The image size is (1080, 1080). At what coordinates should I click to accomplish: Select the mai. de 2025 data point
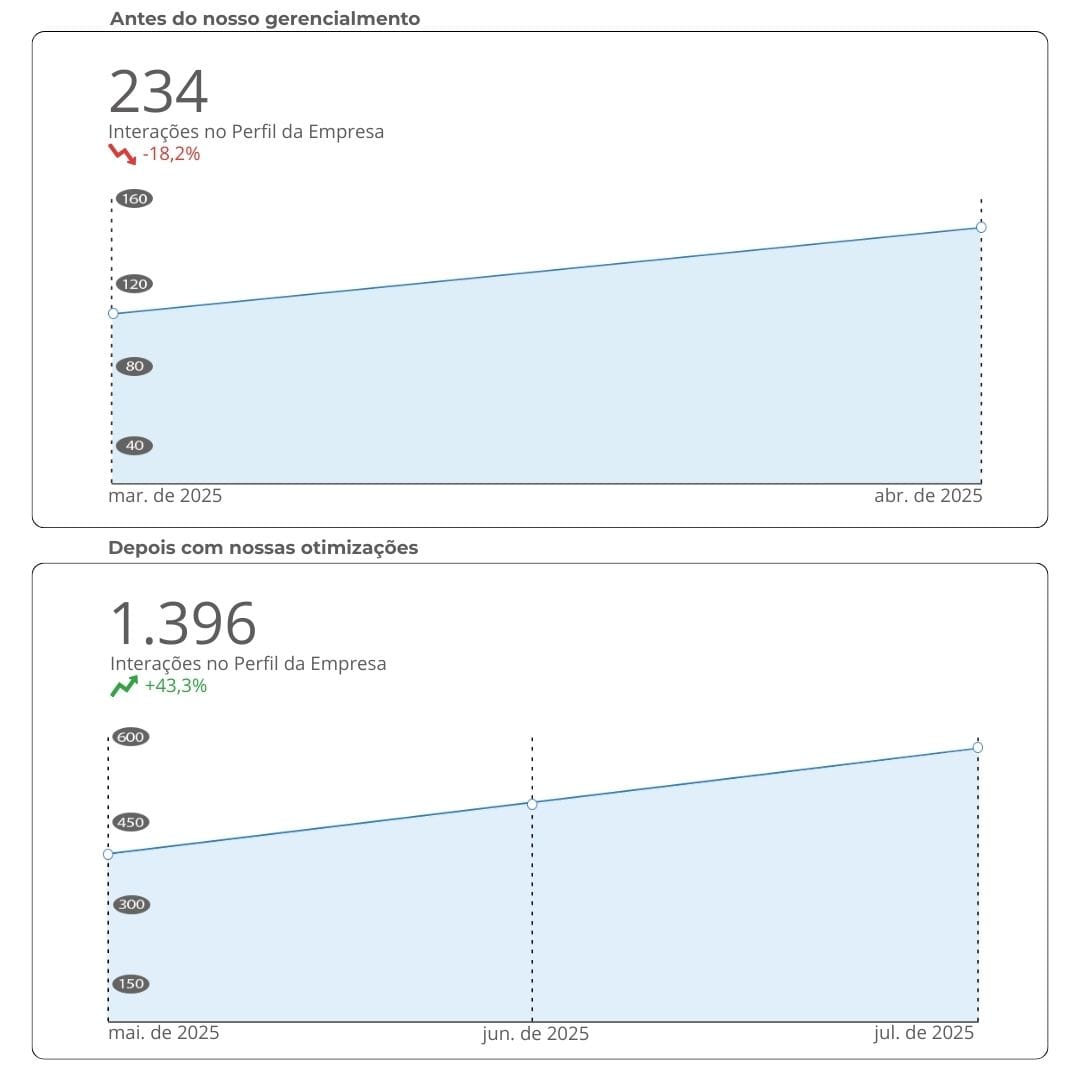[108, 854]
